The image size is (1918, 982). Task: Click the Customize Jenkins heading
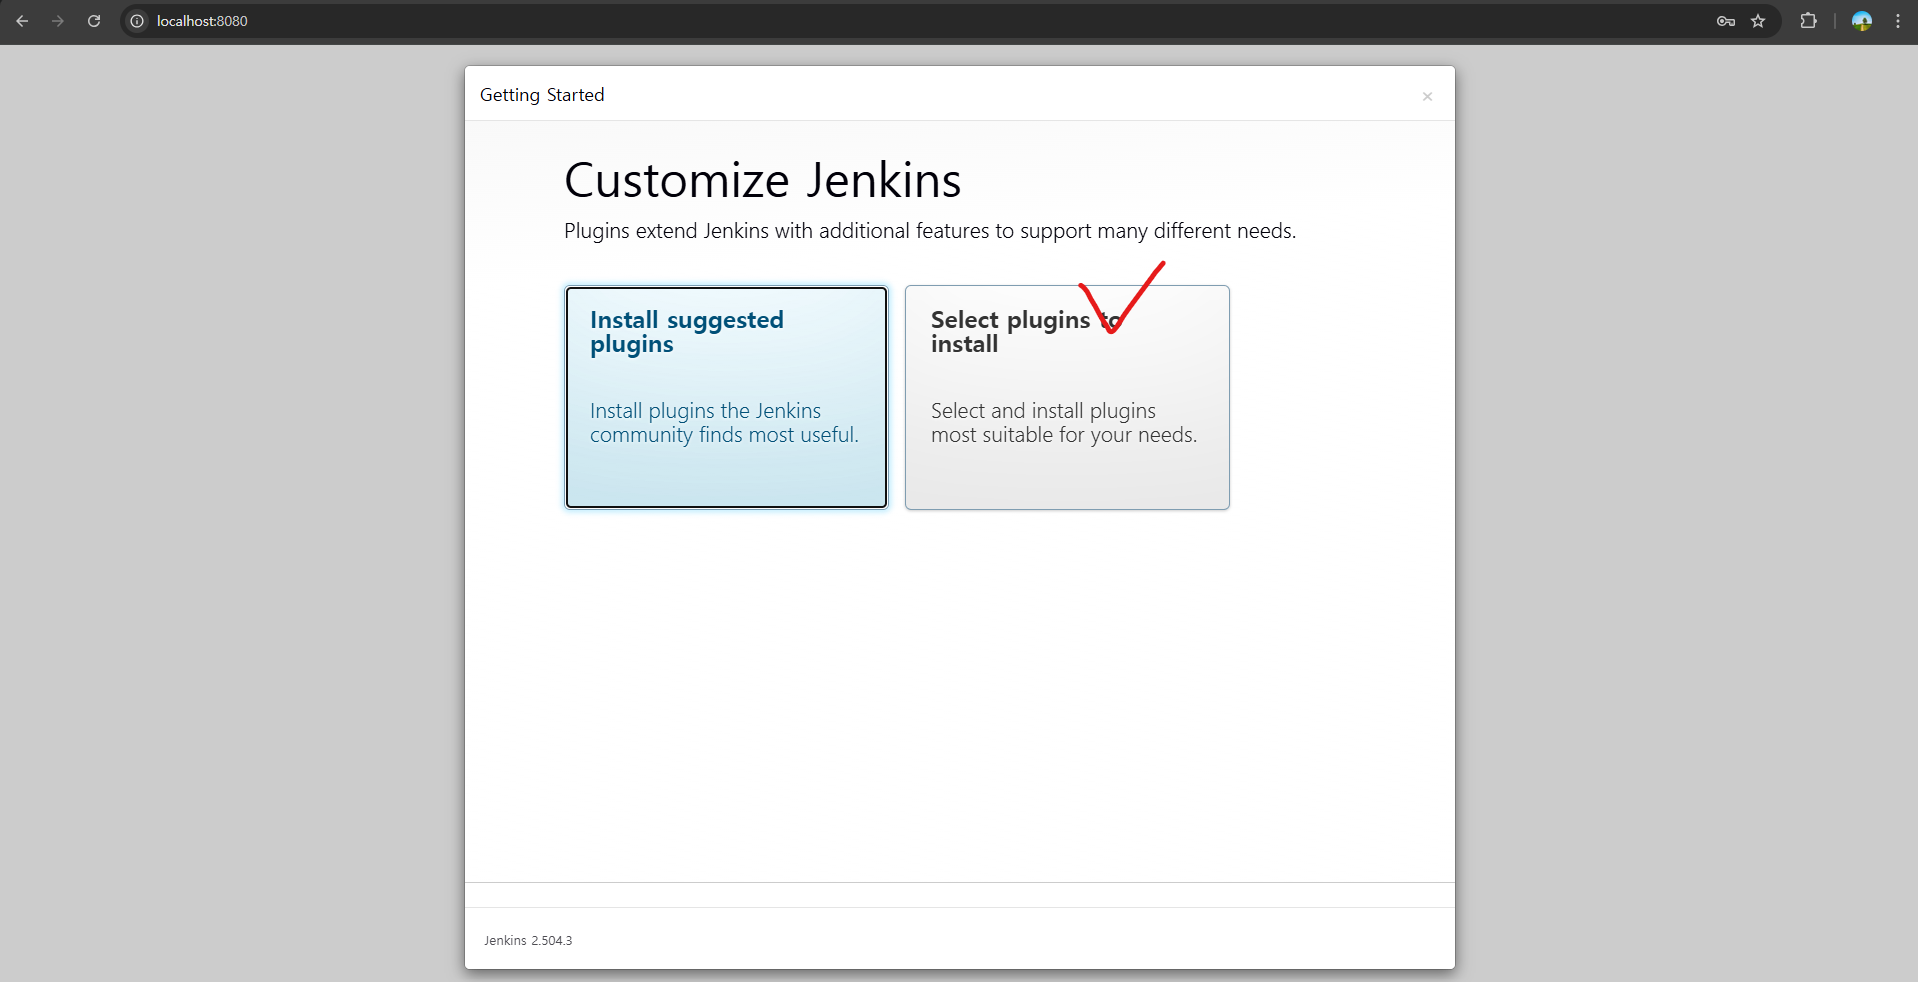click(762, 181)
